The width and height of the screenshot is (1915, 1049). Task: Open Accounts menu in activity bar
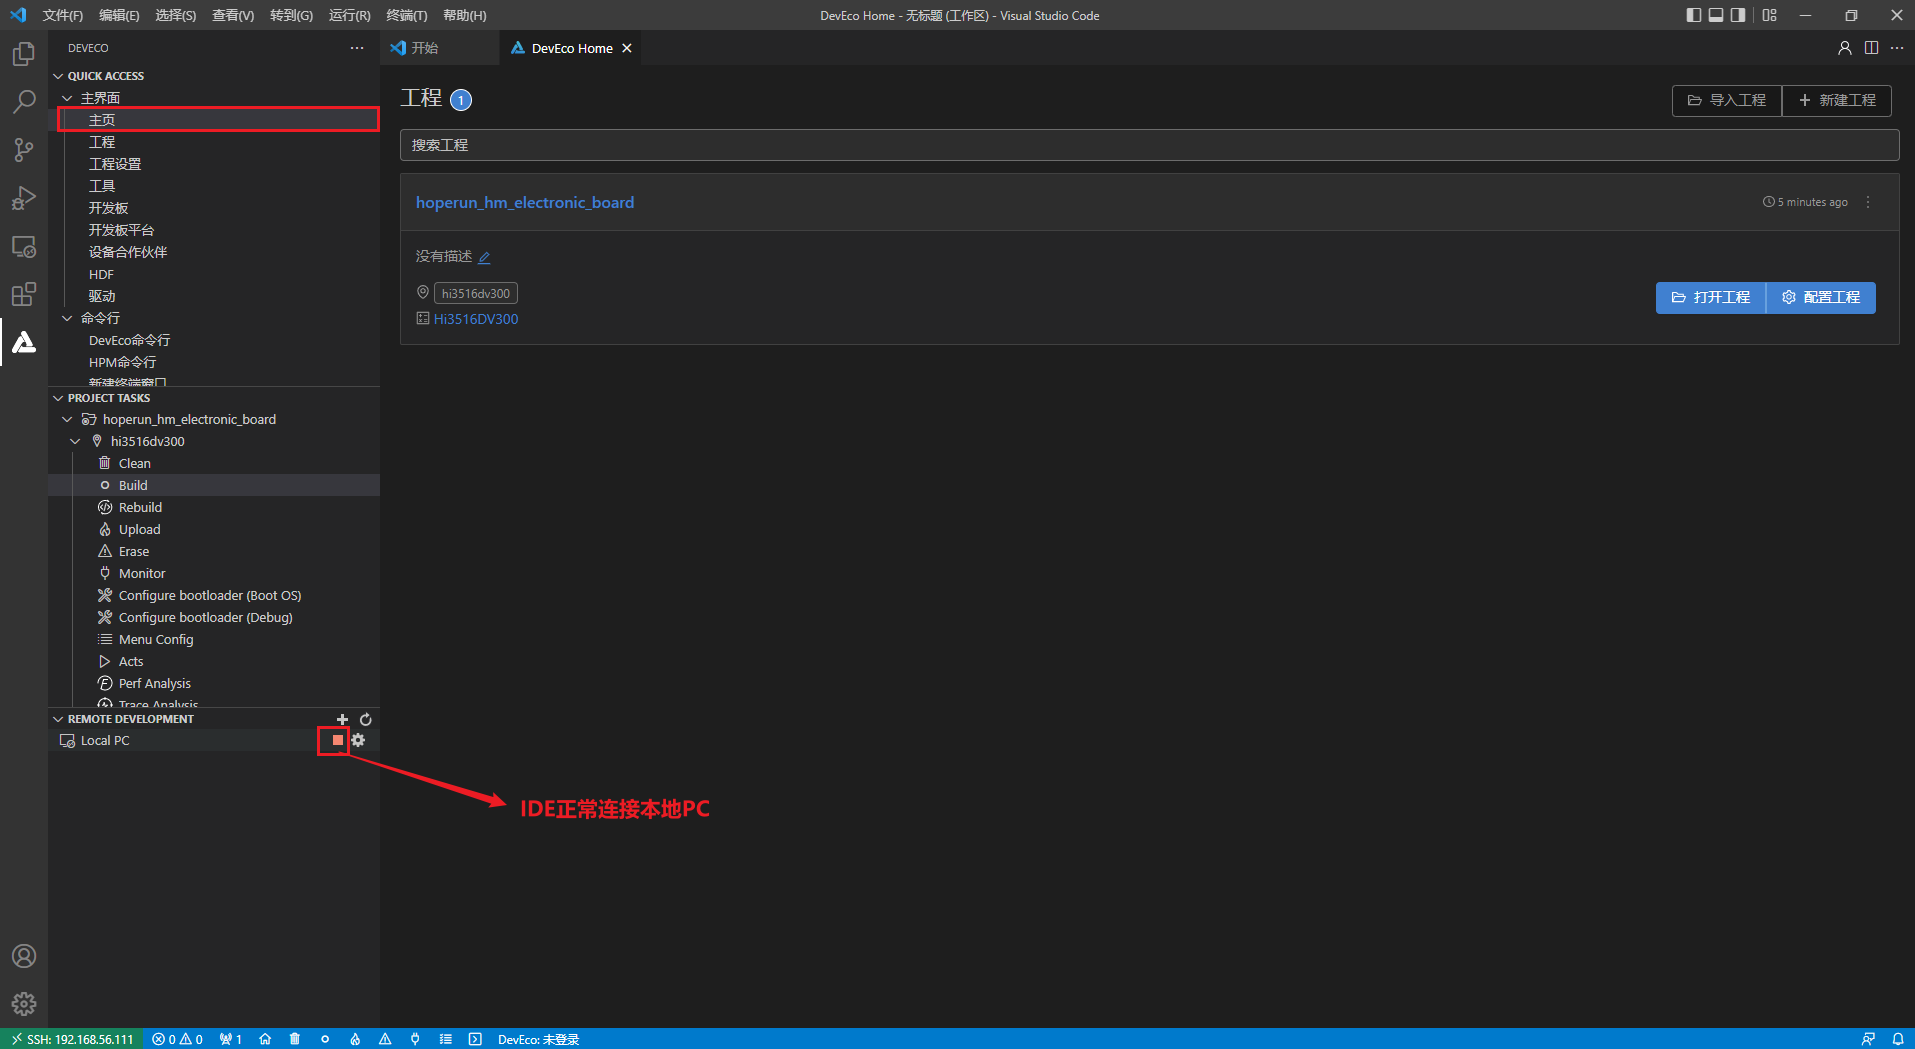(24, 956)
